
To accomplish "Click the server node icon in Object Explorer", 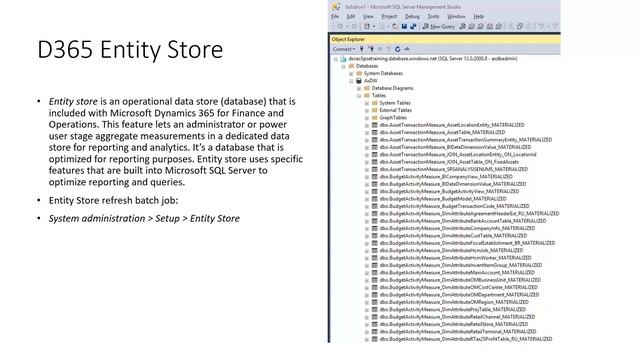I will coord(343,59).
